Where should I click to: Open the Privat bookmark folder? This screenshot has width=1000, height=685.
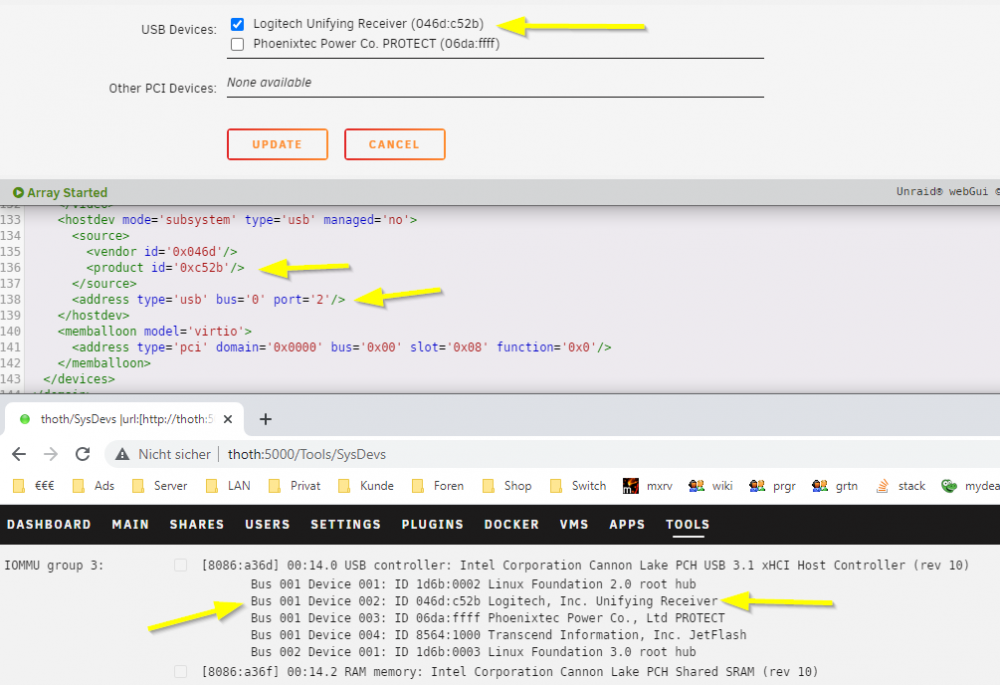(x=294, y=486)
